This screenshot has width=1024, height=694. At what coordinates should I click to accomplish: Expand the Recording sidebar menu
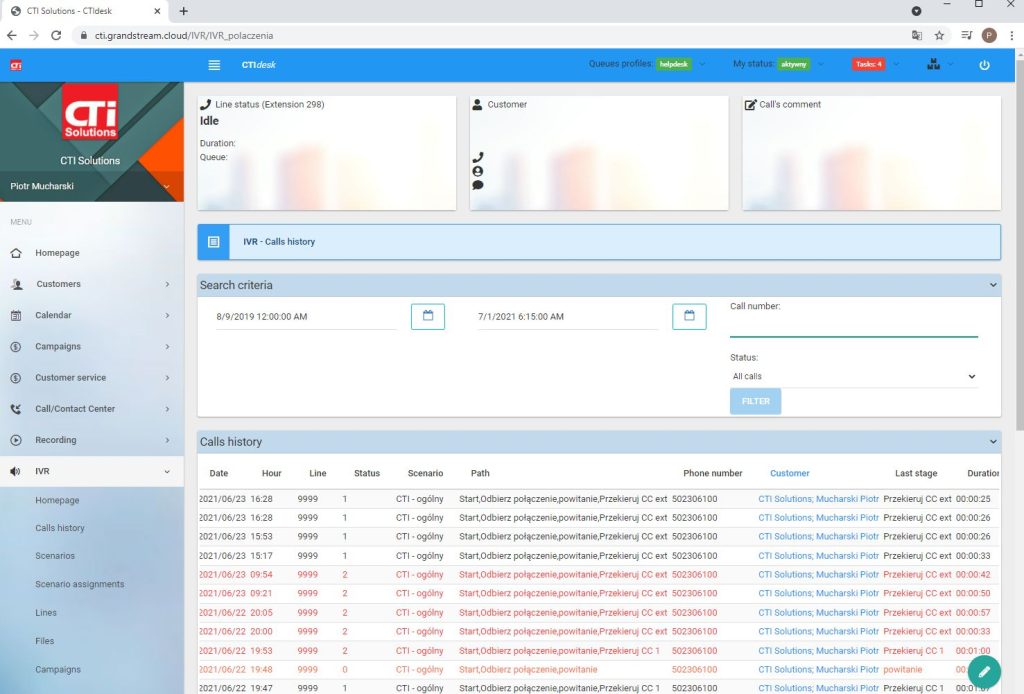(91, 440)
